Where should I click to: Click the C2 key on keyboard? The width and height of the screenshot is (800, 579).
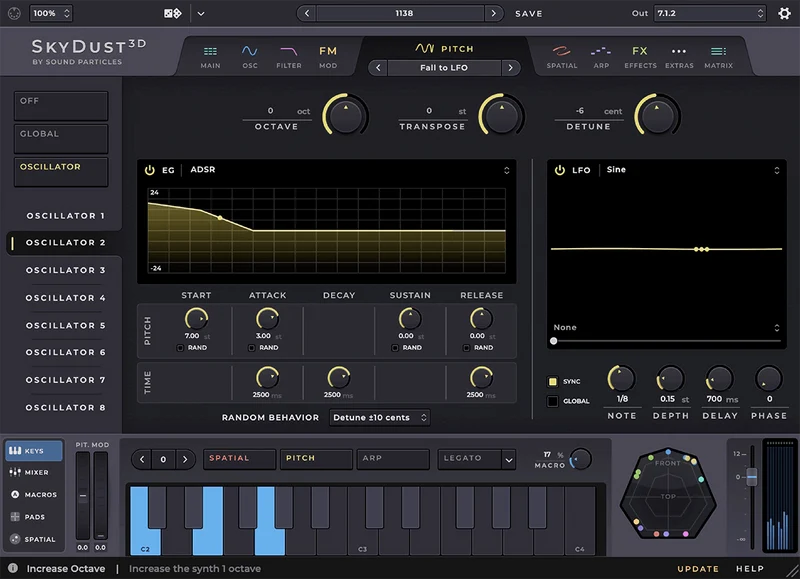(x=144, y=520)
